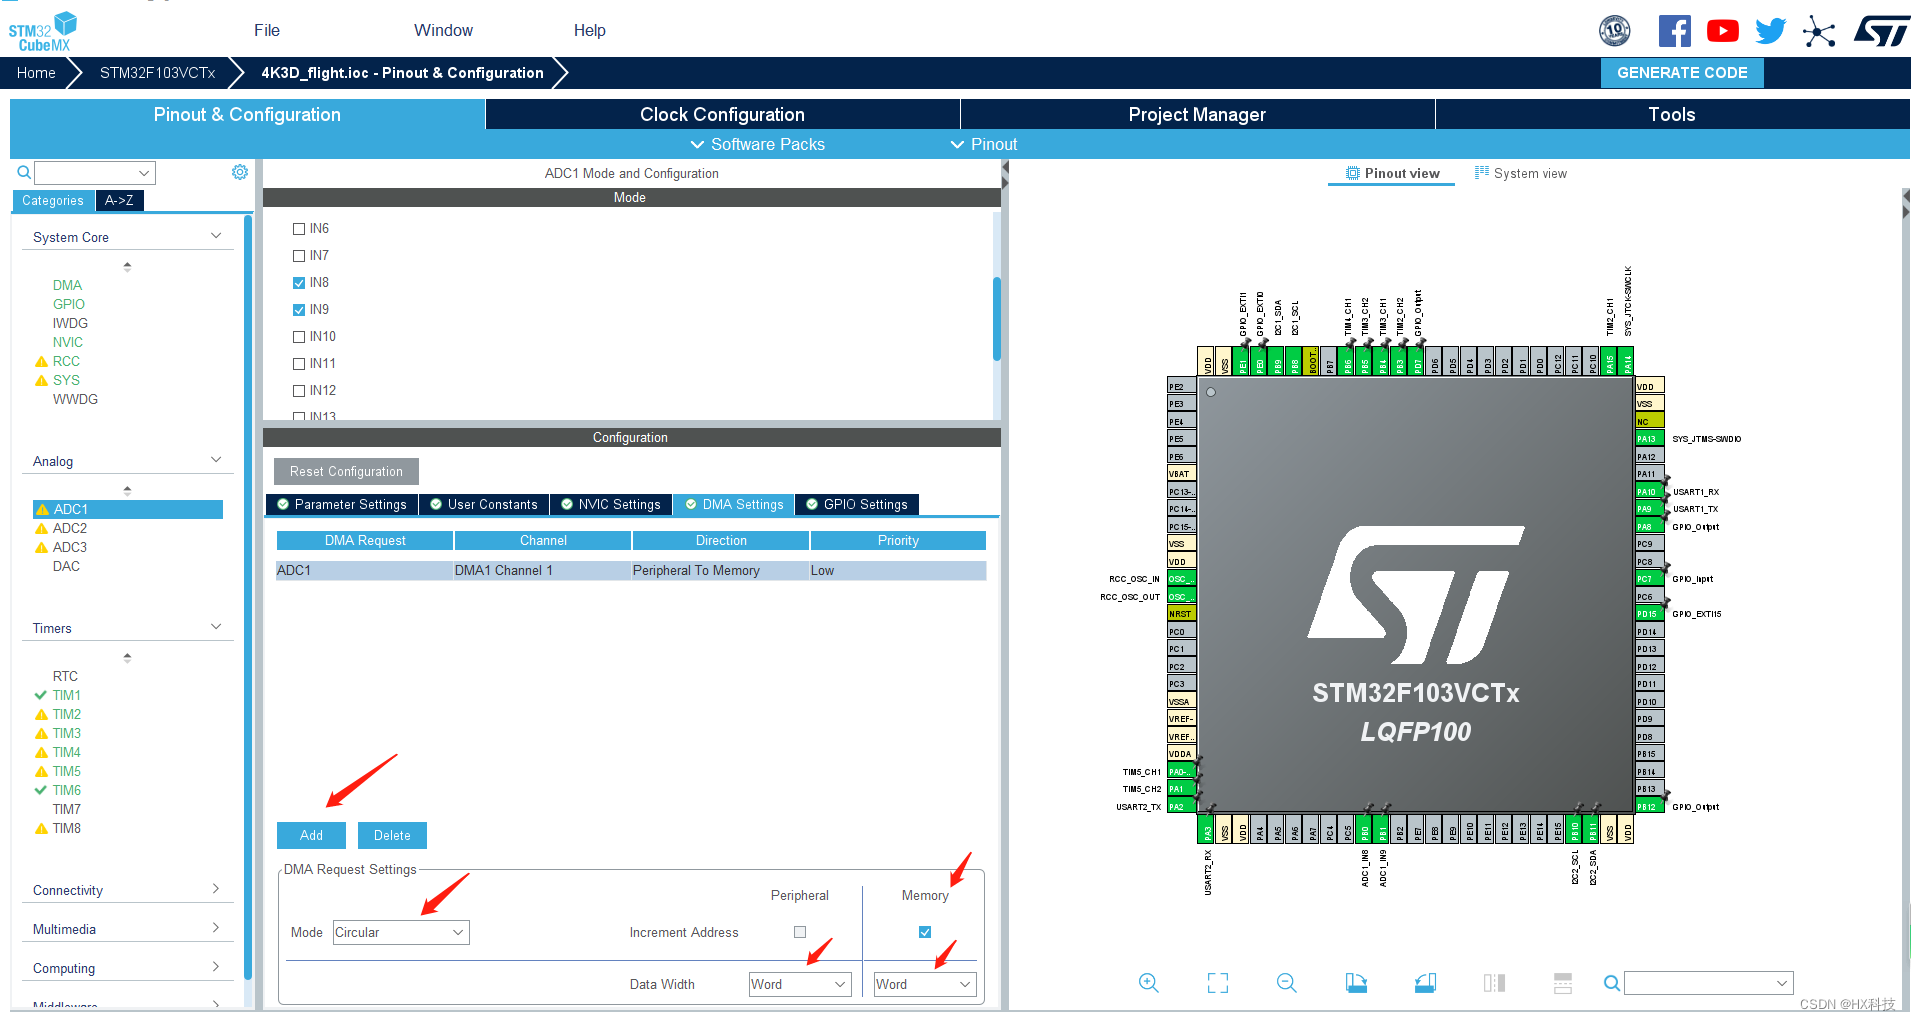The height and width of the screenshot is (1020, 1911).
Task: Click the TIM6 green check icon
Action: 41,790
